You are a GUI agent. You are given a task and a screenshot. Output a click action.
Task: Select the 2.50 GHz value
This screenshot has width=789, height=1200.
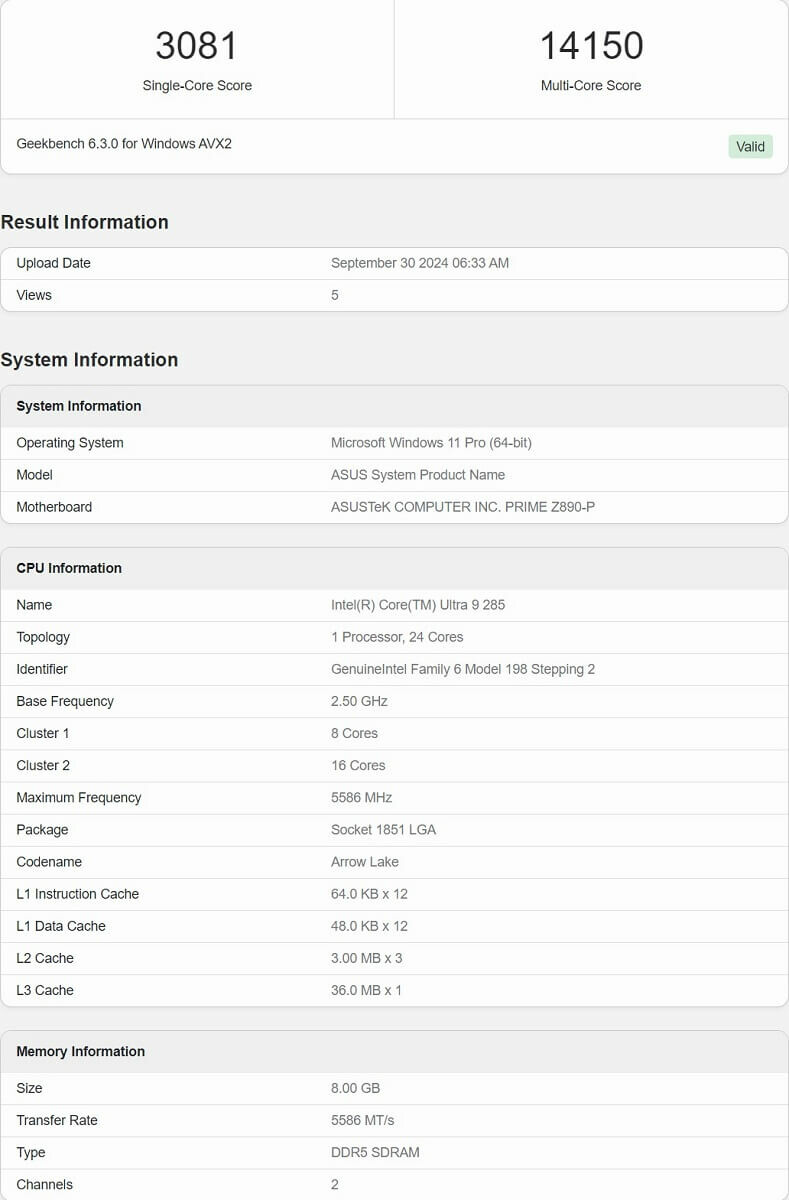pos(359,701)
